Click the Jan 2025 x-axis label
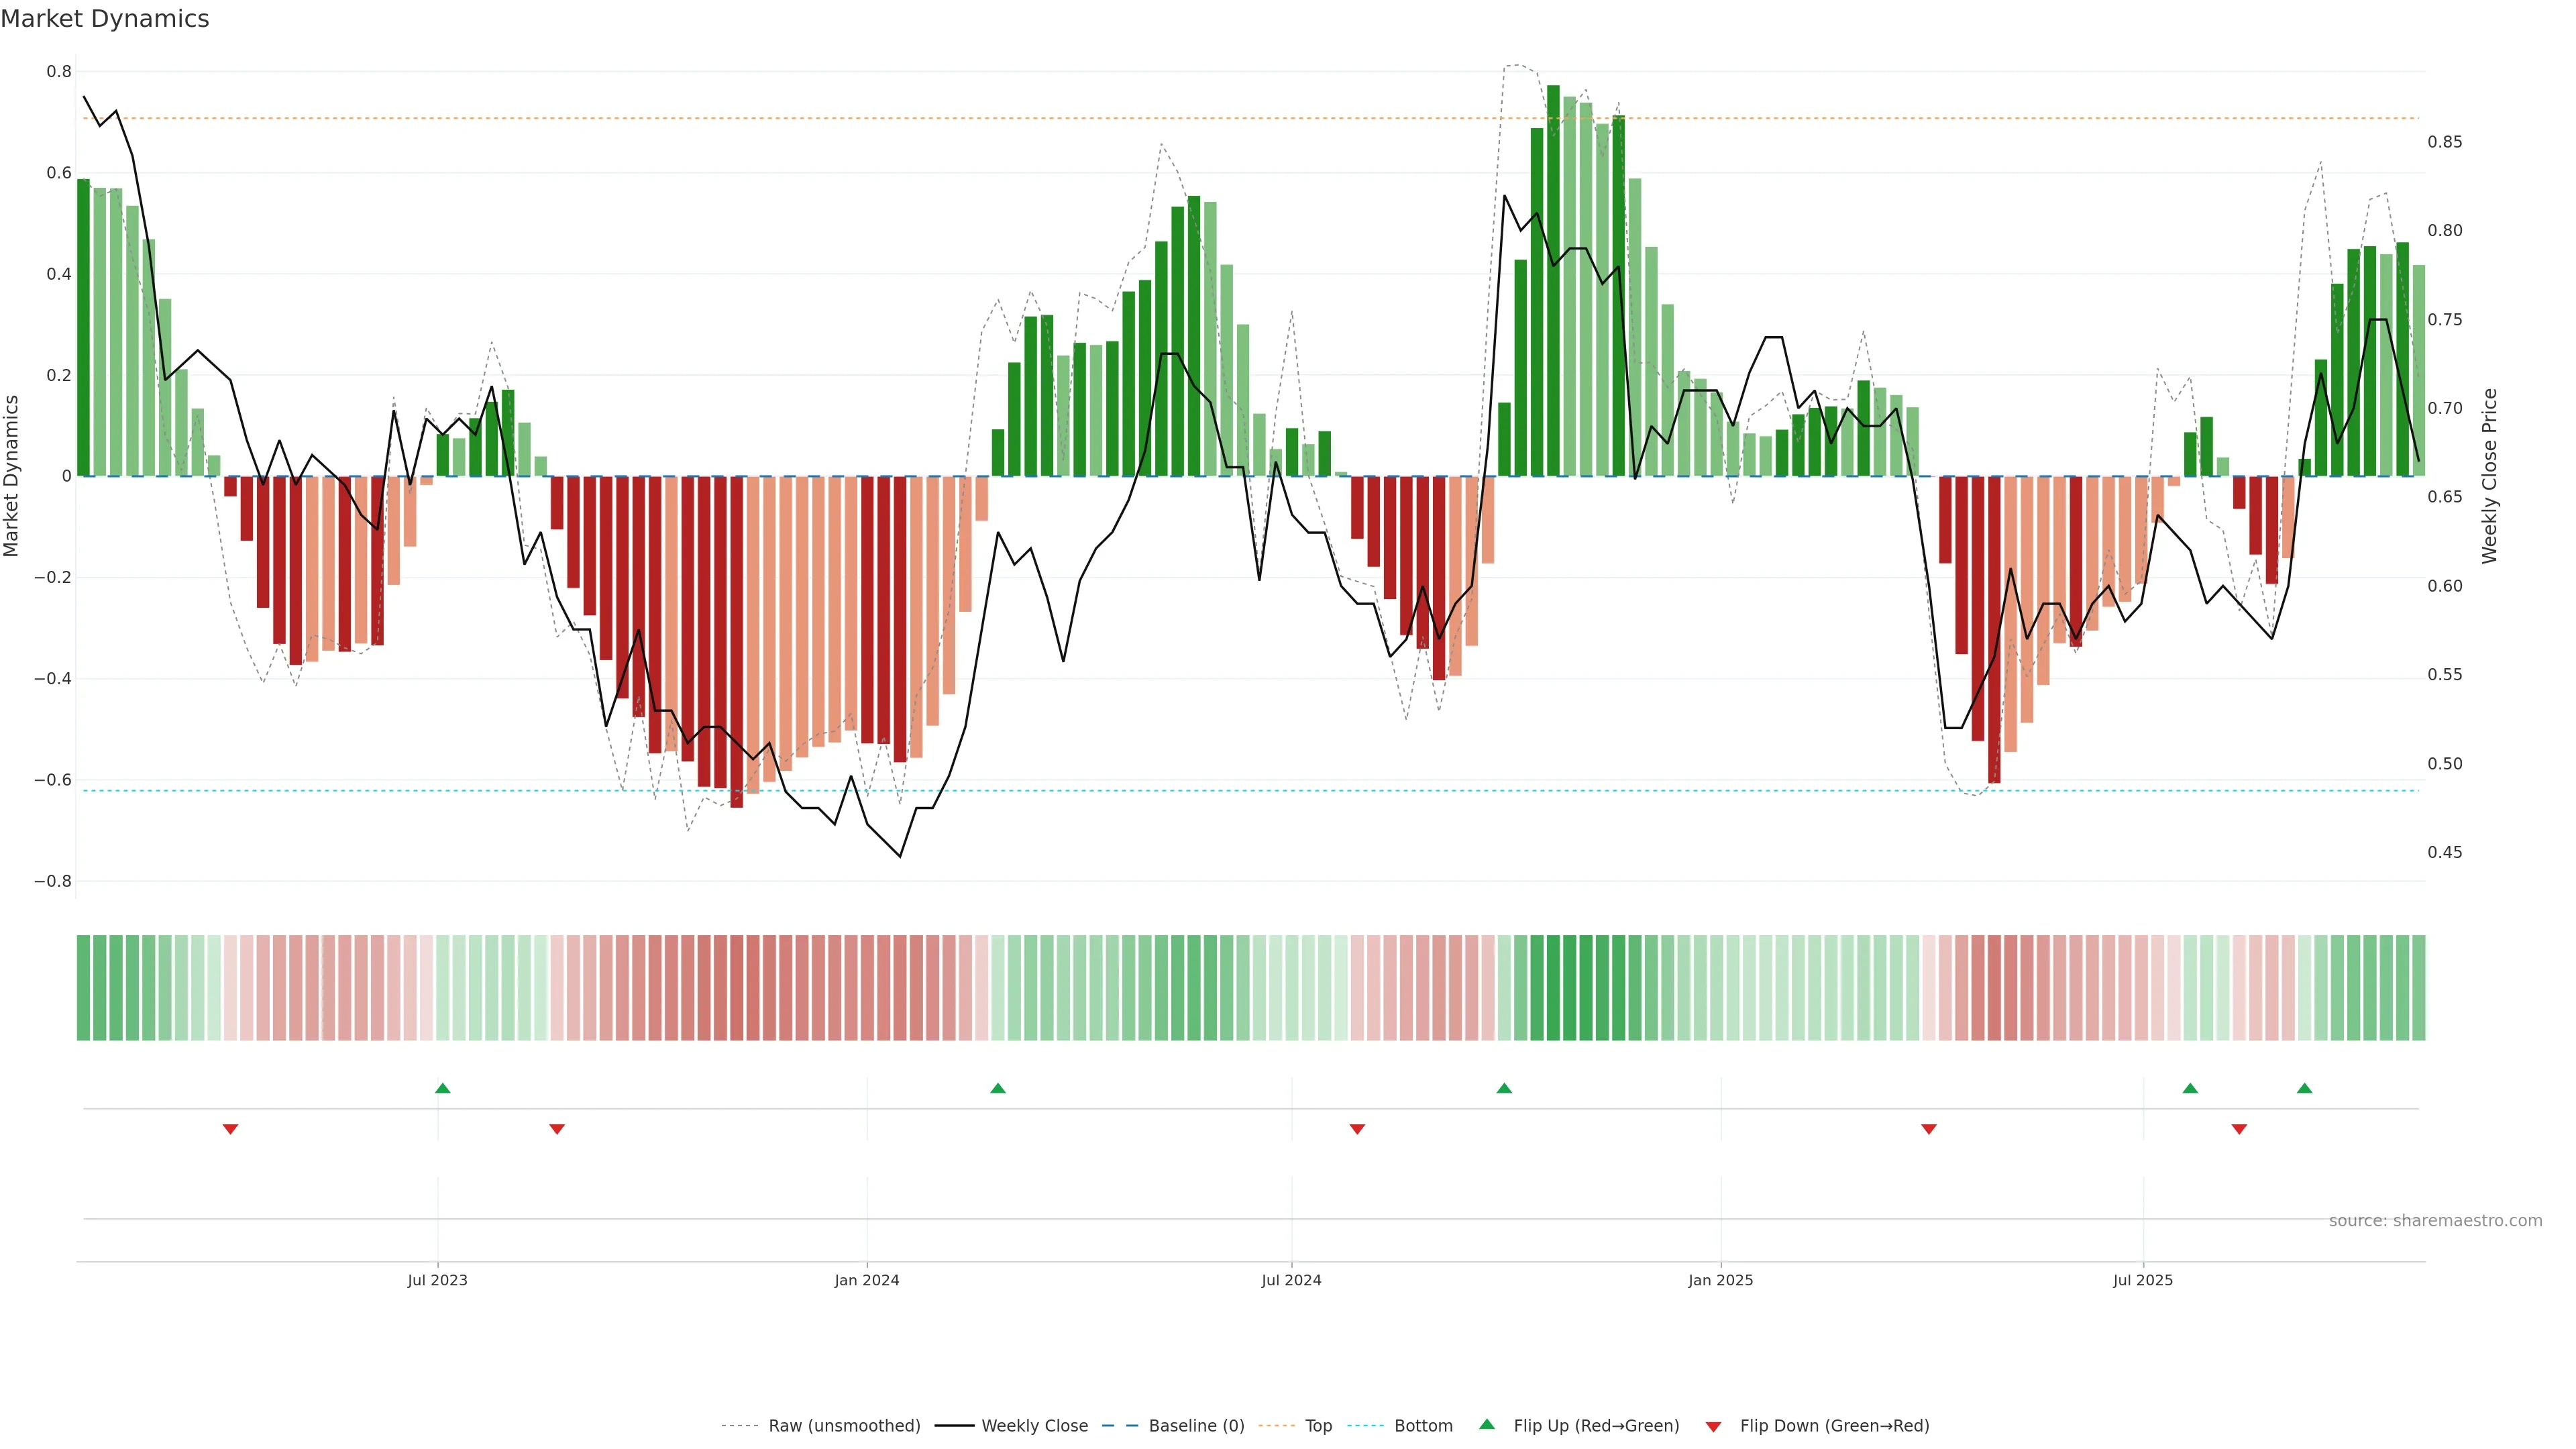The image size is (2576, 1449). click(x=1720, y=1281)
